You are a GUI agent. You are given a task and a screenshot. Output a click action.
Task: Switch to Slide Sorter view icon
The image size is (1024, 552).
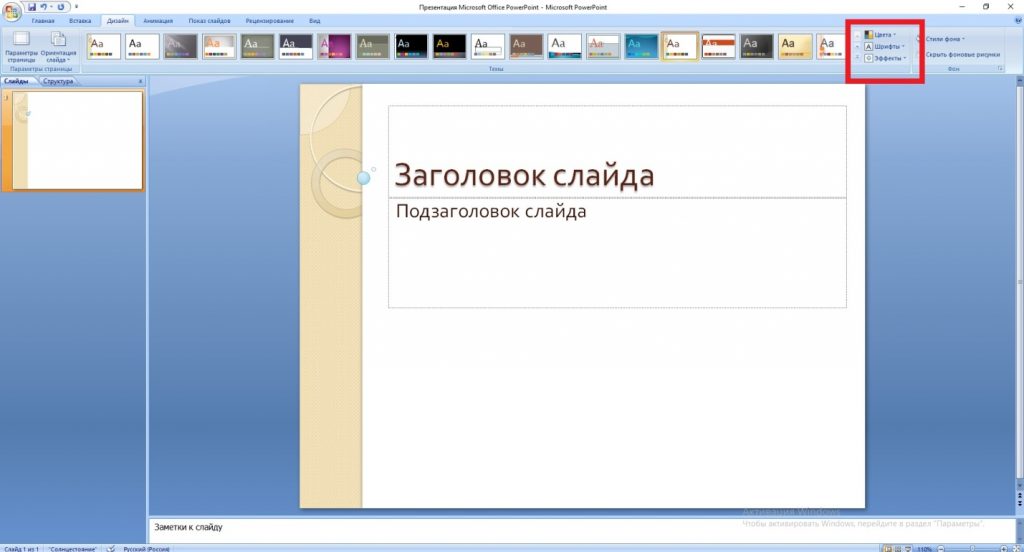pos(898,549)
